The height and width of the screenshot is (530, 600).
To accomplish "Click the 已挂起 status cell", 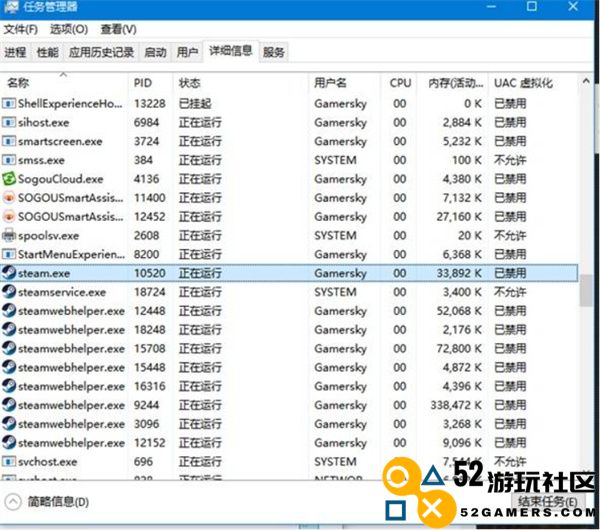I will pos(195,104).
